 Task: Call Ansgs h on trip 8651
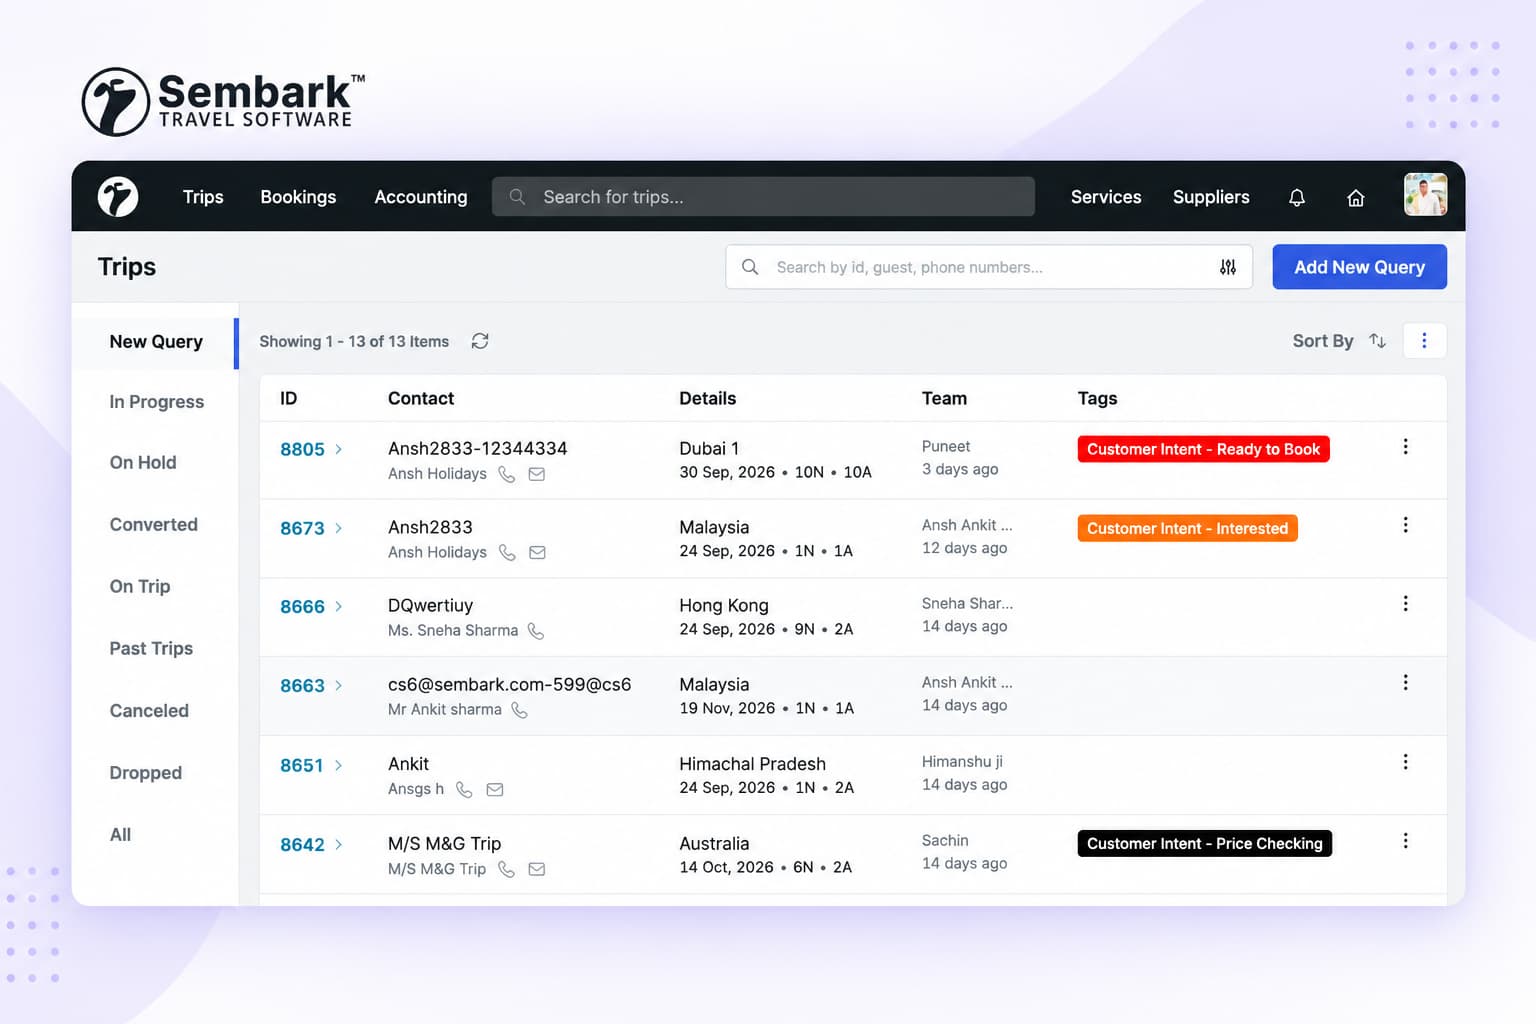[464, 789]
